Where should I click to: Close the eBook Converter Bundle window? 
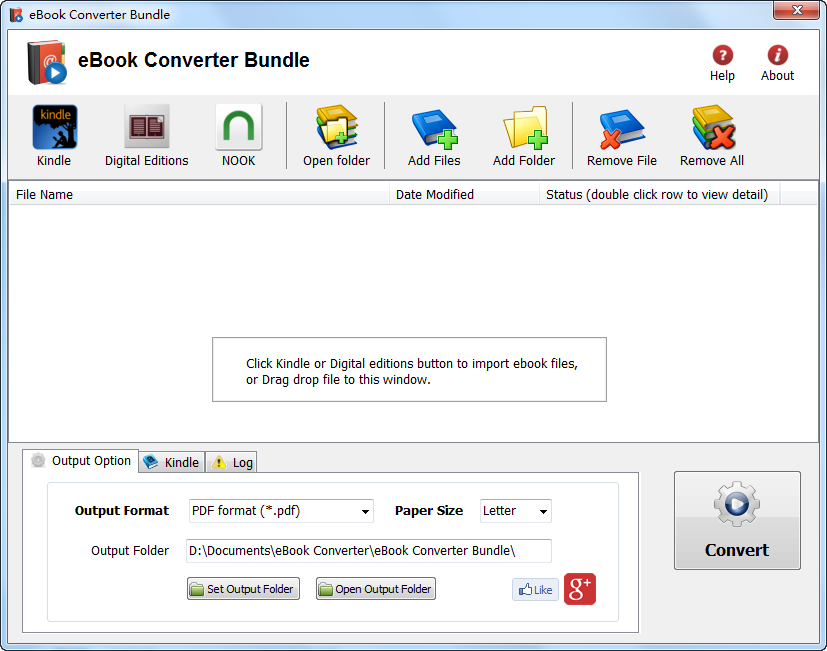coord(797,10)
